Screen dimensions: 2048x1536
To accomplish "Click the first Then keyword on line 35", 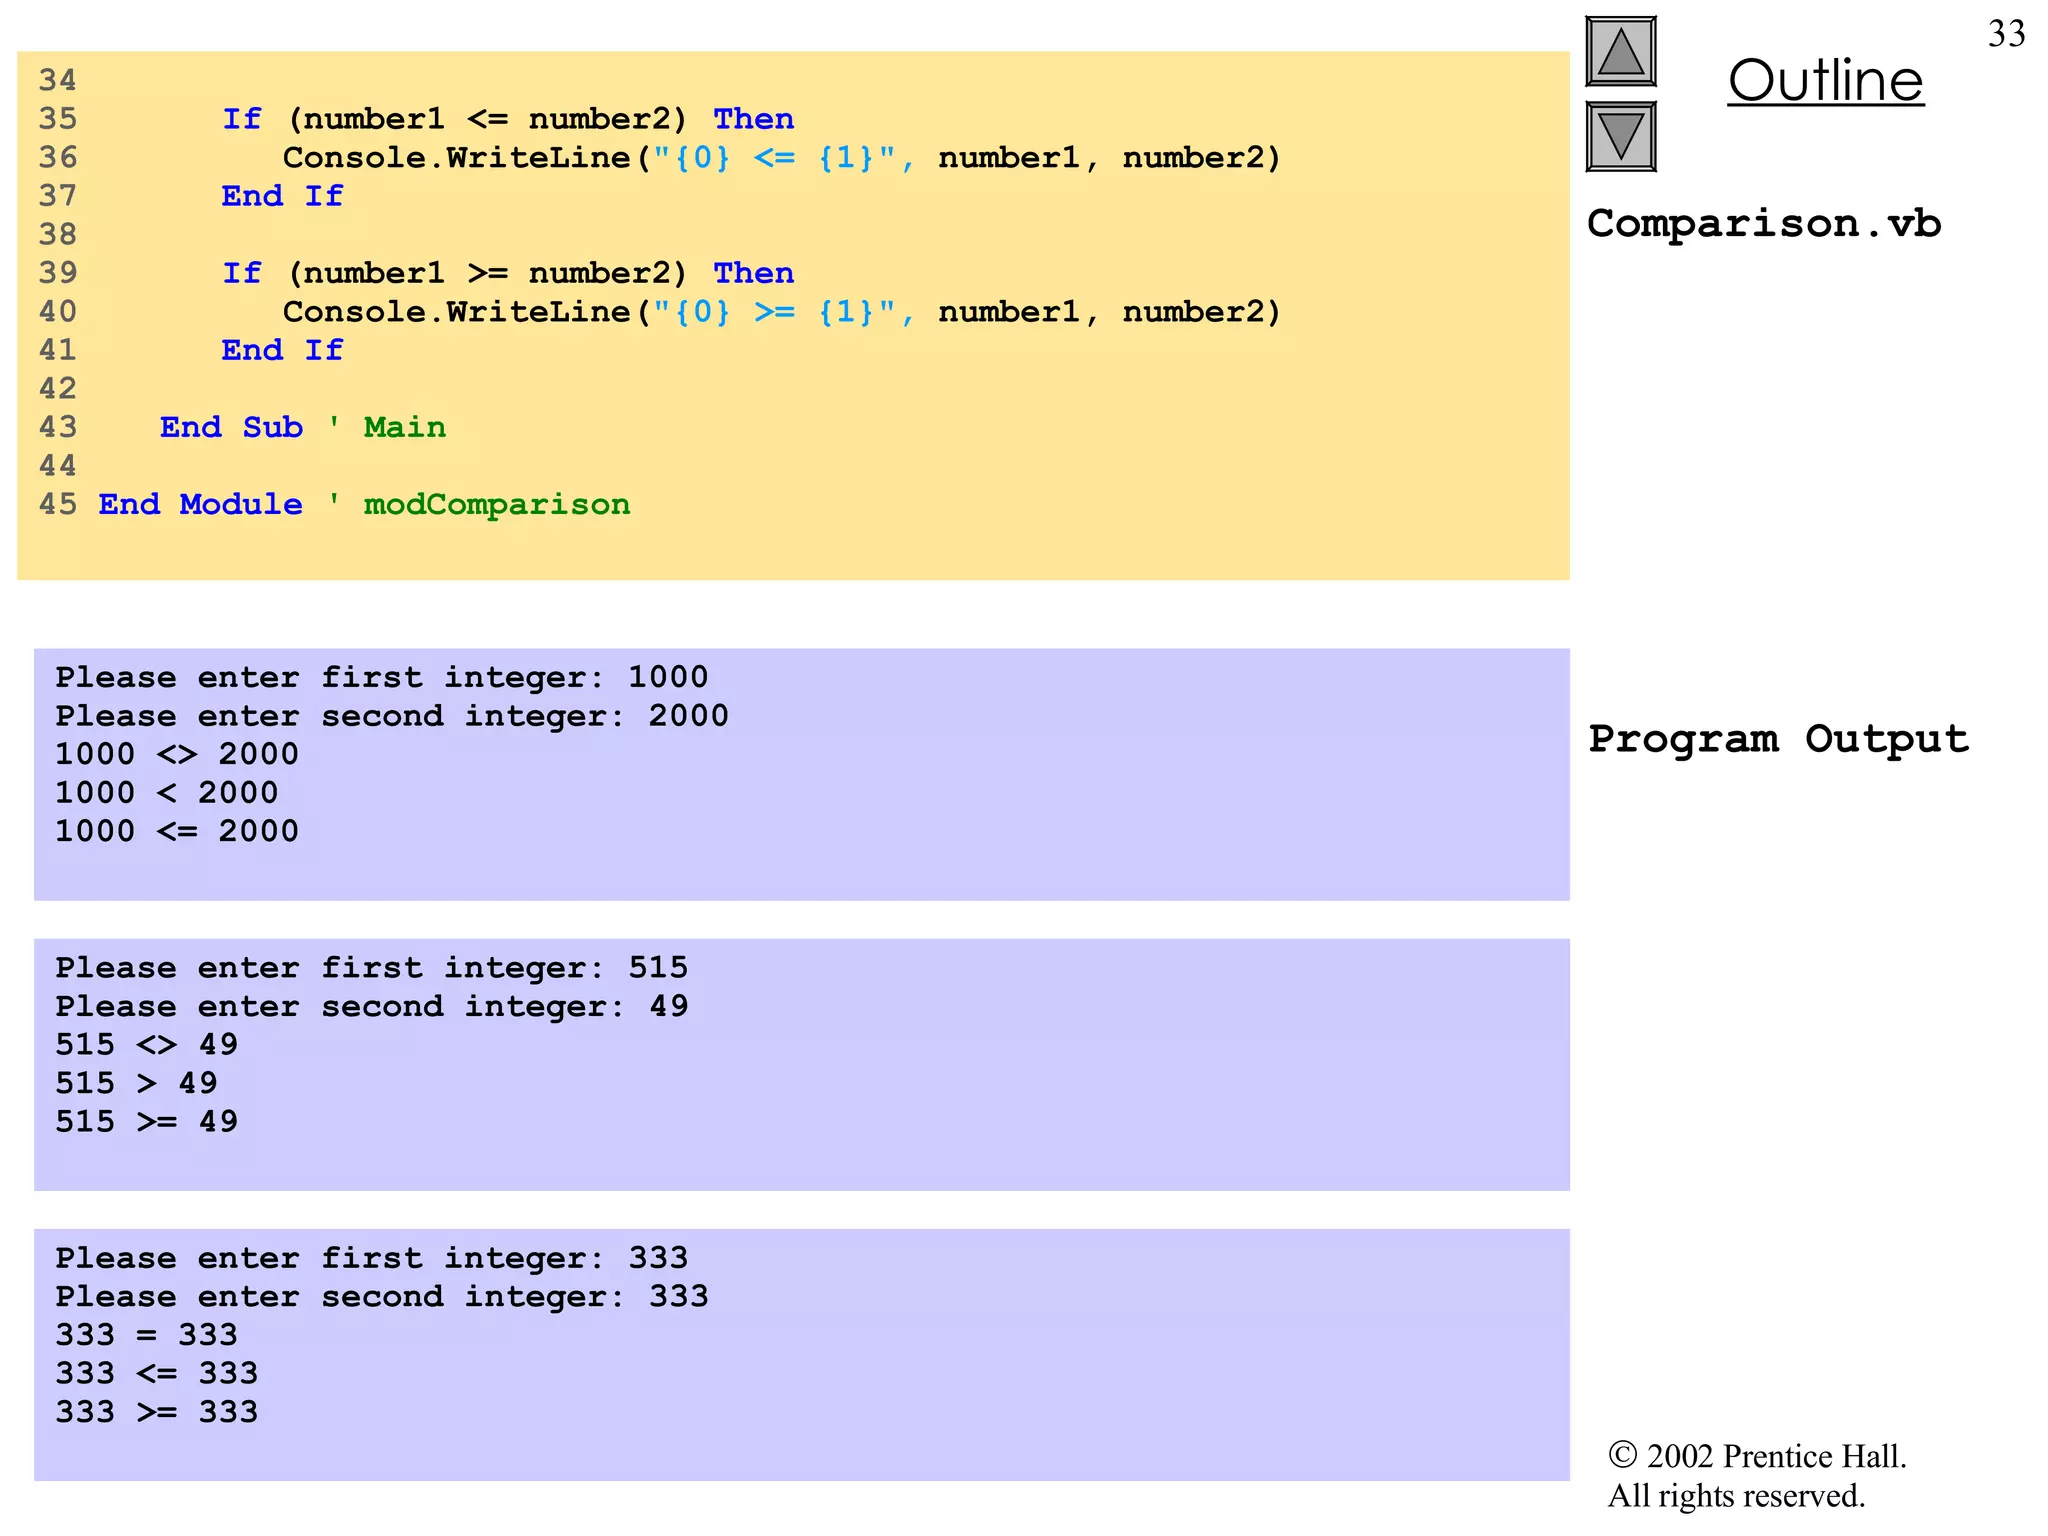I will coord(753,119).
